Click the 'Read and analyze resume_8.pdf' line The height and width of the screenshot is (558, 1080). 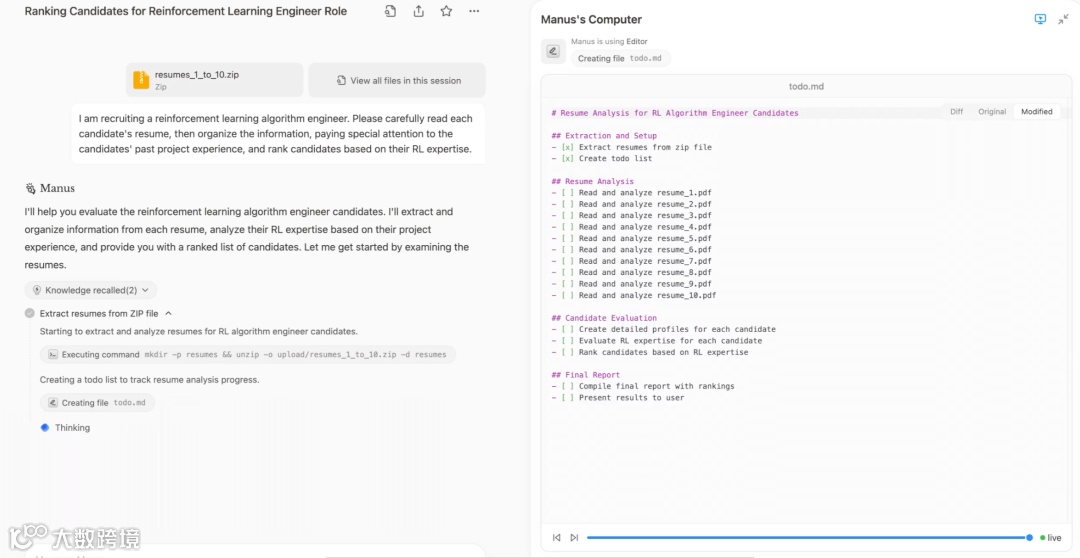click(632, 273)
